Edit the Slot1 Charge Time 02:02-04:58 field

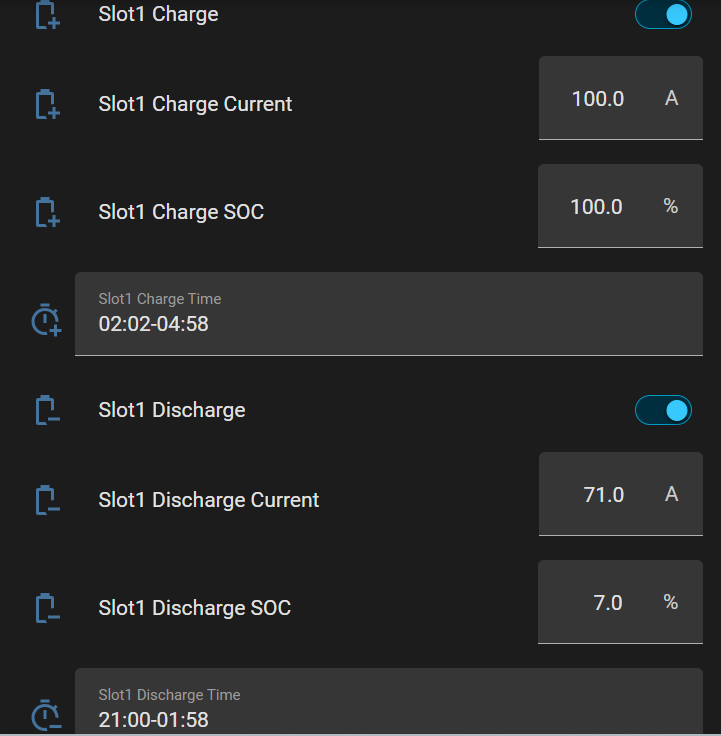pyautogui.click(x=389, y=314)
